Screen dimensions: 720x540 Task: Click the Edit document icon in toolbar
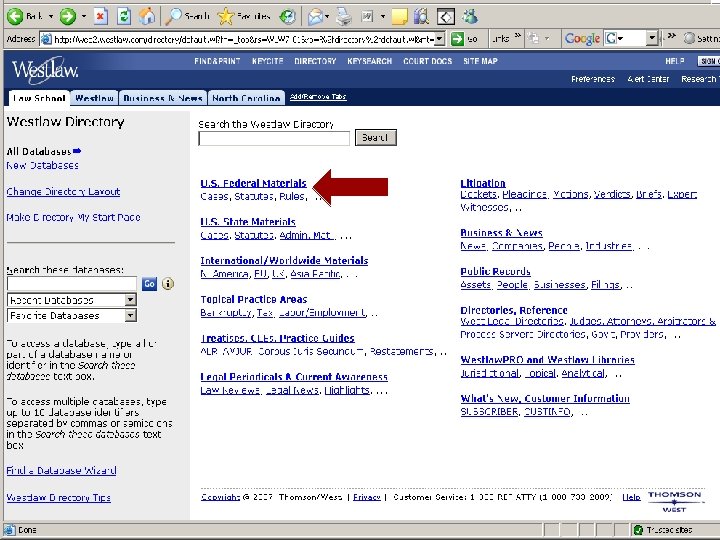pos(367,17)
